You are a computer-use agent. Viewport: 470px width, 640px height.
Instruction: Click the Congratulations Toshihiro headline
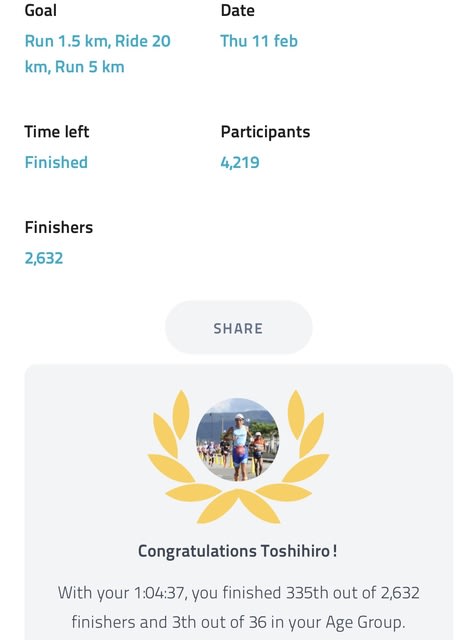[x=238, y=551]
